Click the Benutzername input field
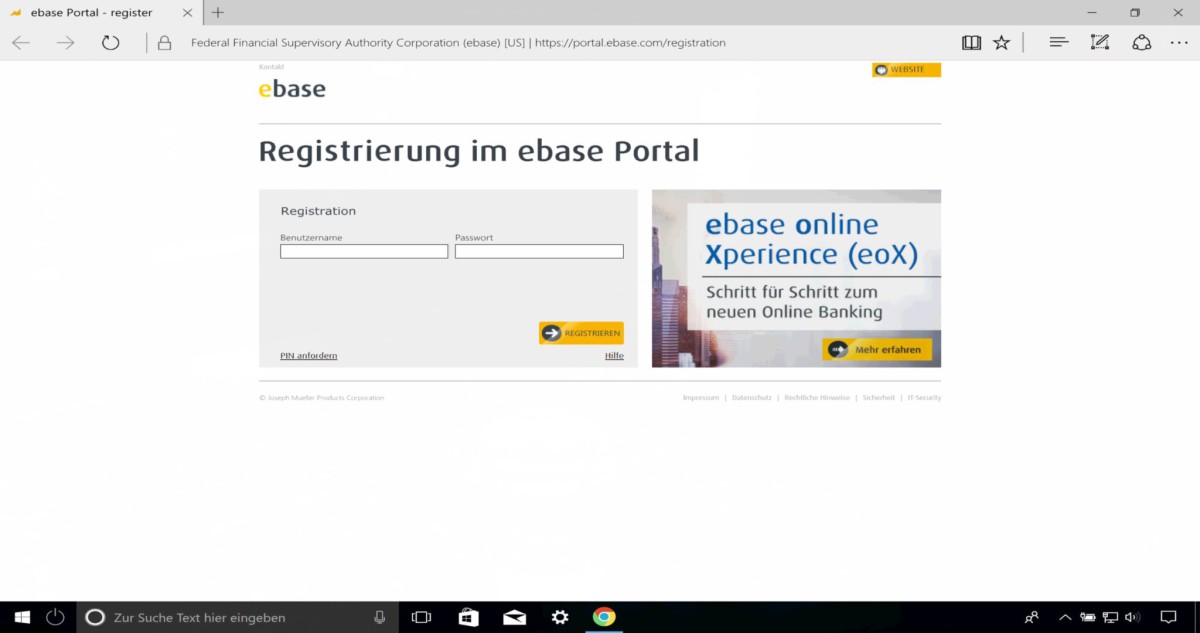This screenshot has height=633, width=1200. 364,252
